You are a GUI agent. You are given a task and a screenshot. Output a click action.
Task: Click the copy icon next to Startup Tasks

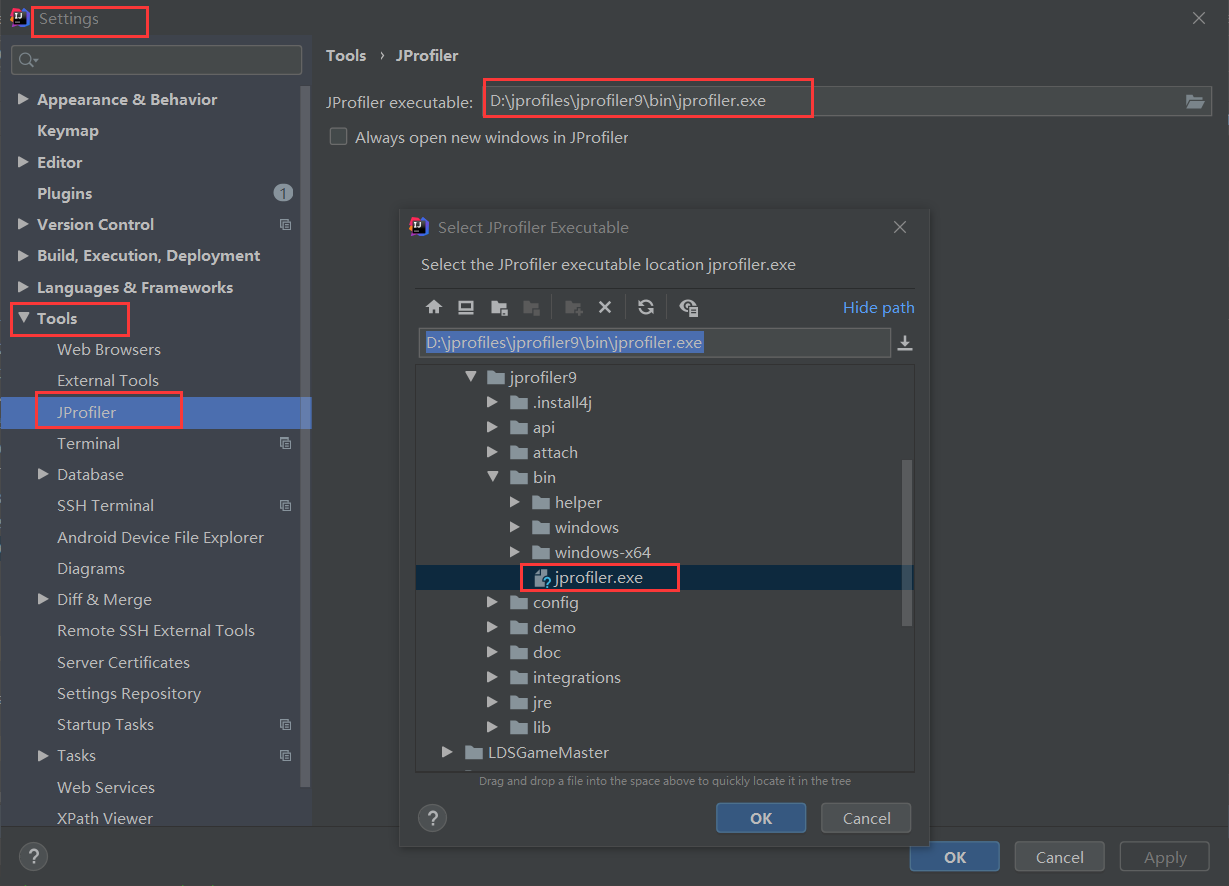(286, 725)
